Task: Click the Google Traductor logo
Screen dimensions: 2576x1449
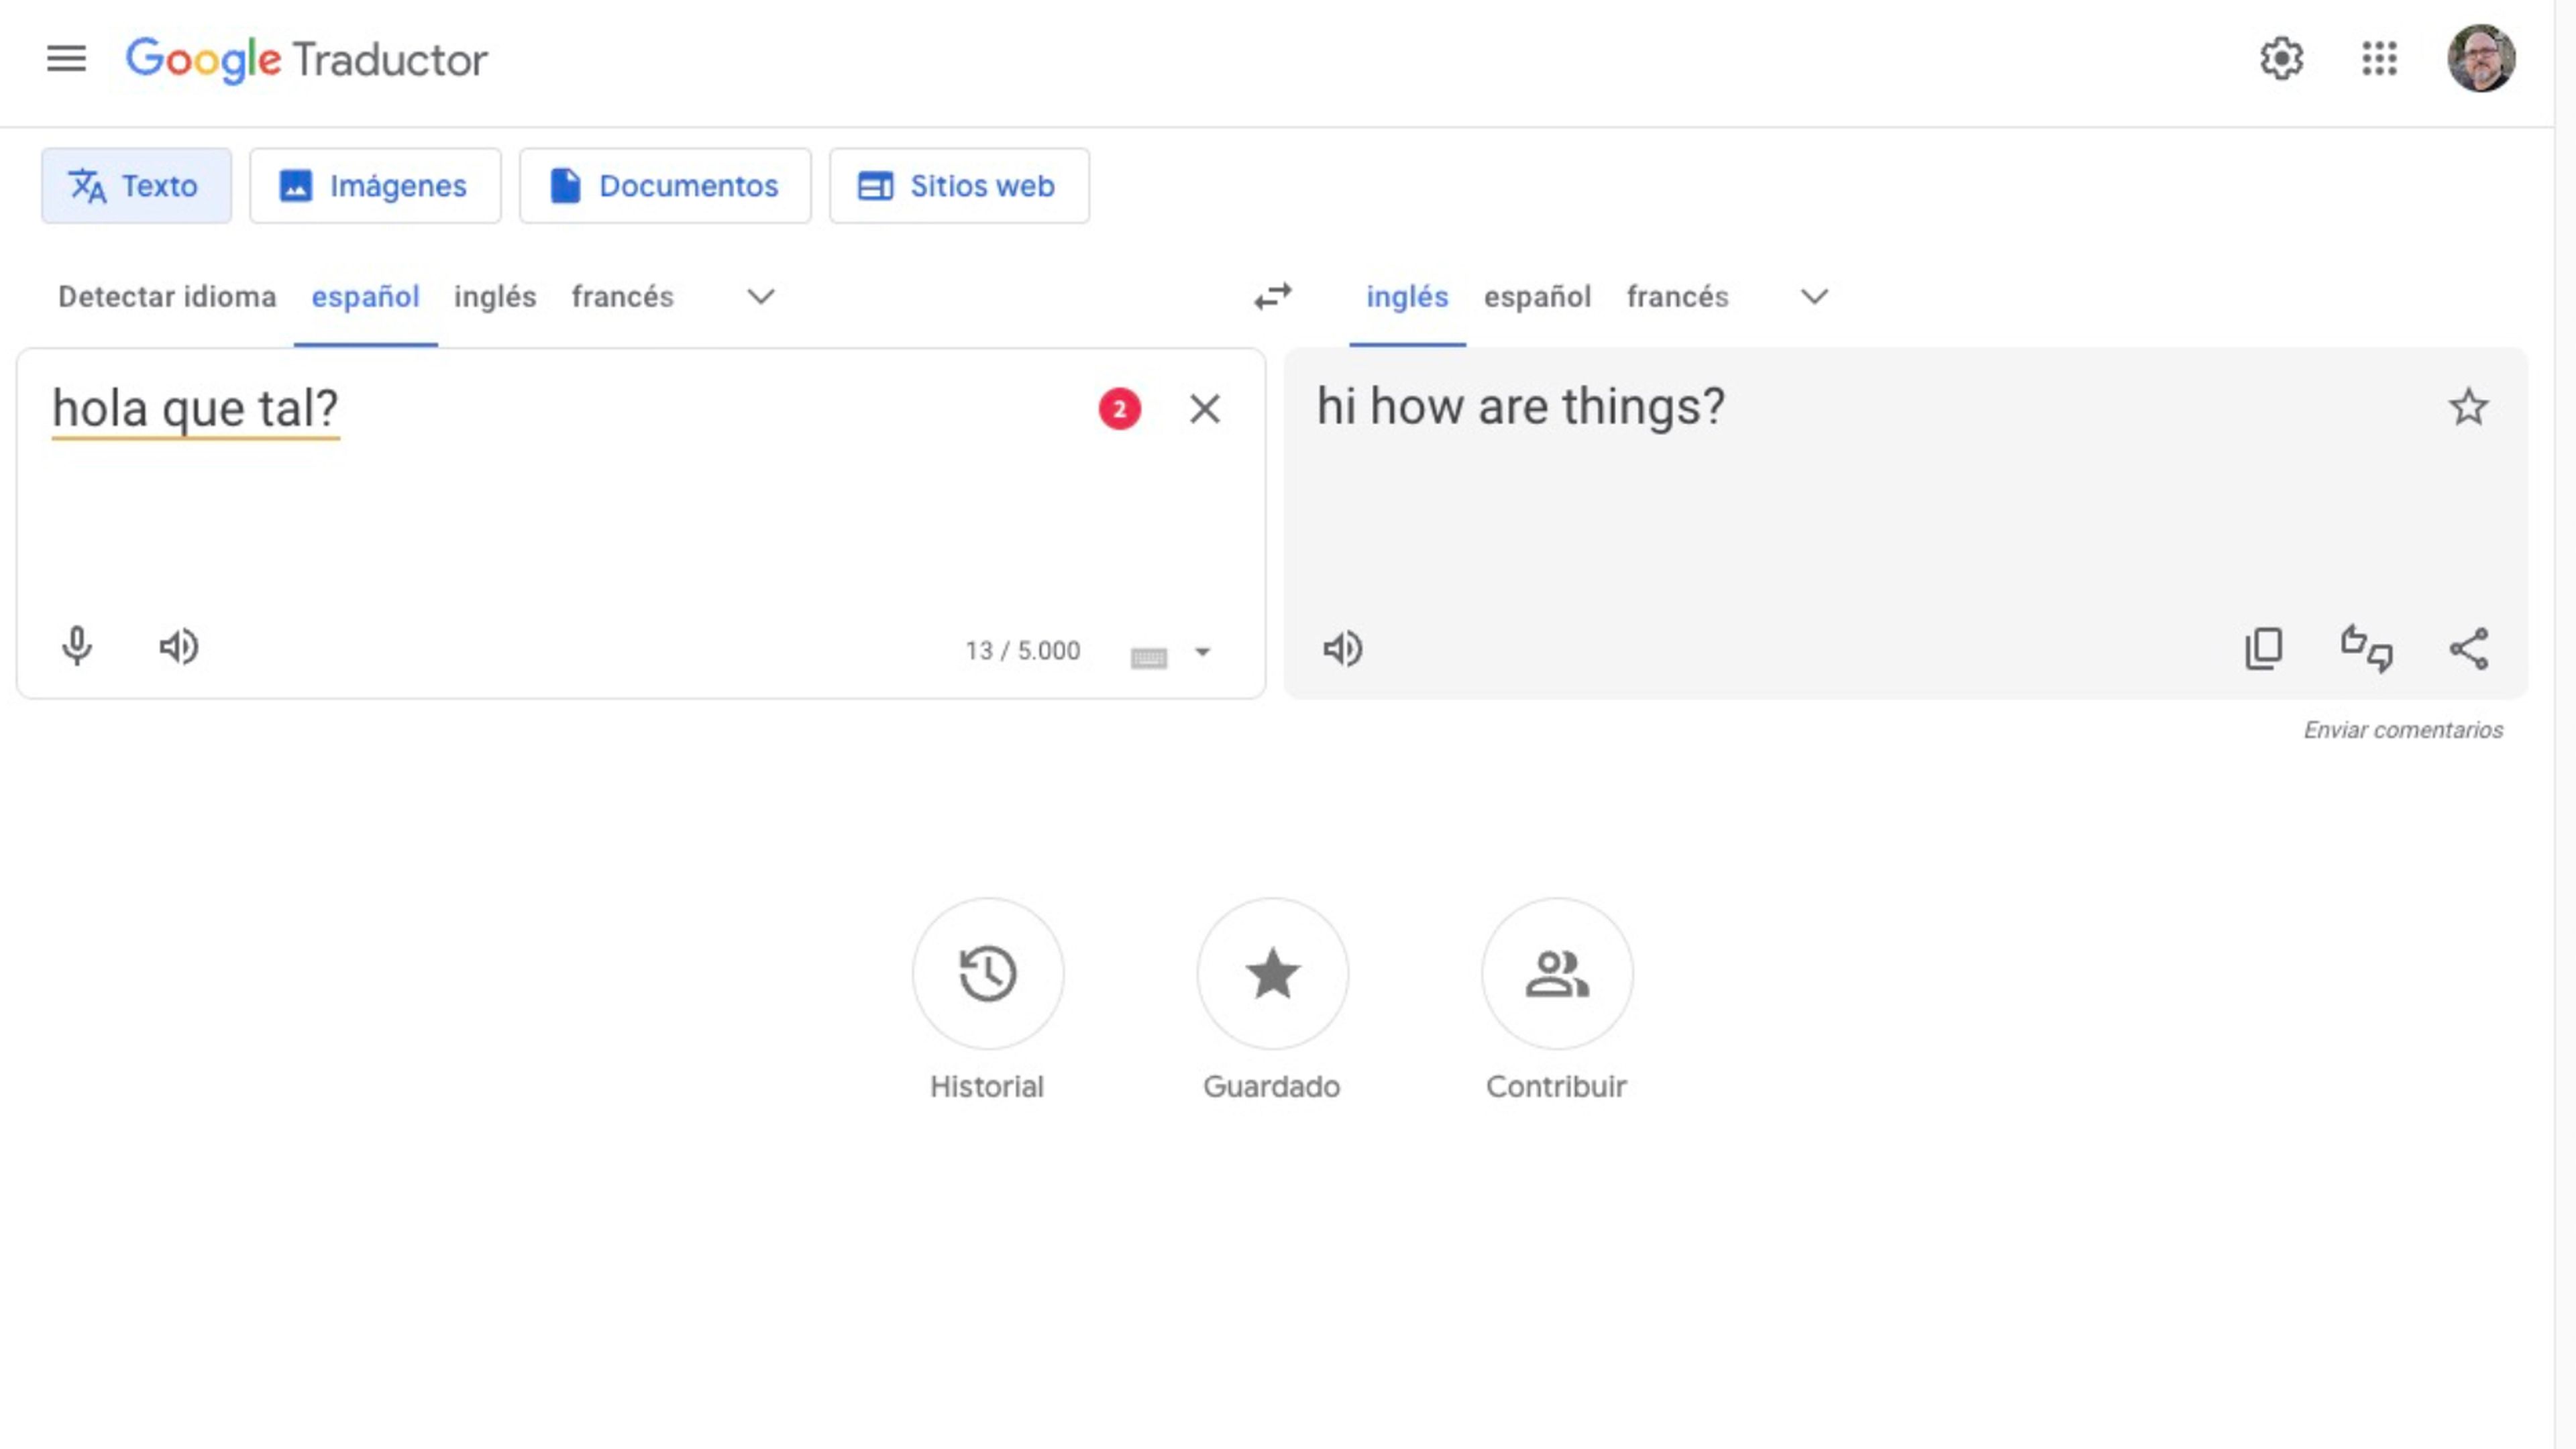Action: tap(306, 60)
